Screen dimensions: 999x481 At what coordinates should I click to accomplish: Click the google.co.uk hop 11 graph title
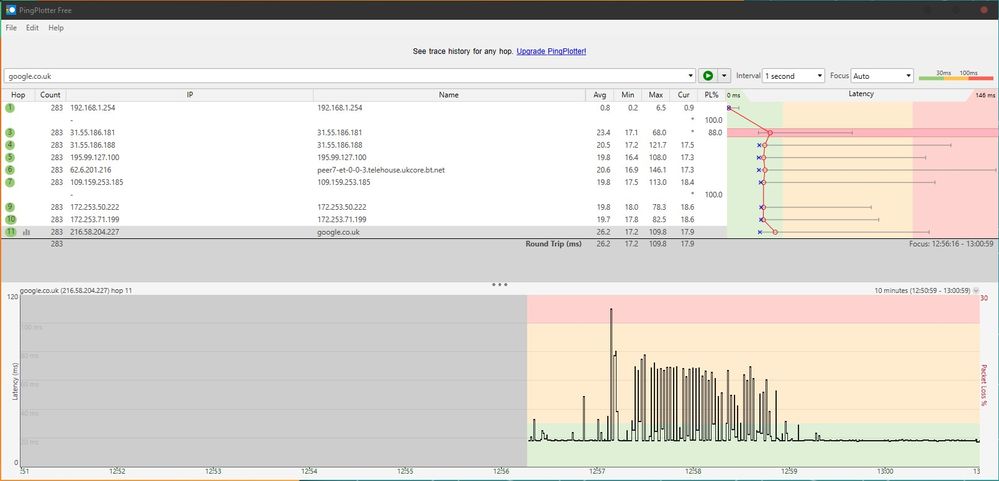pos(76,291)
